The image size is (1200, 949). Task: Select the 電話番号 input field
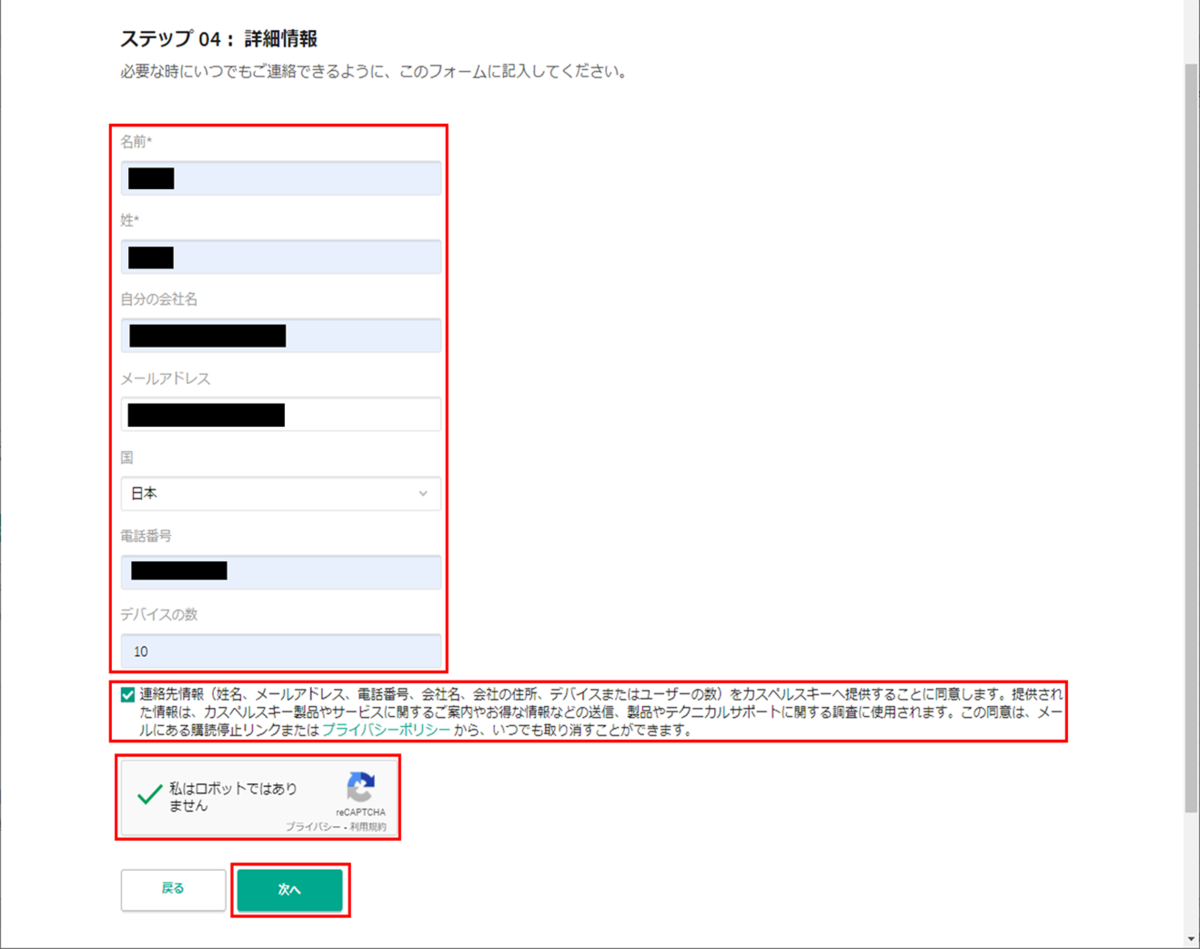(x=280, y=571)
